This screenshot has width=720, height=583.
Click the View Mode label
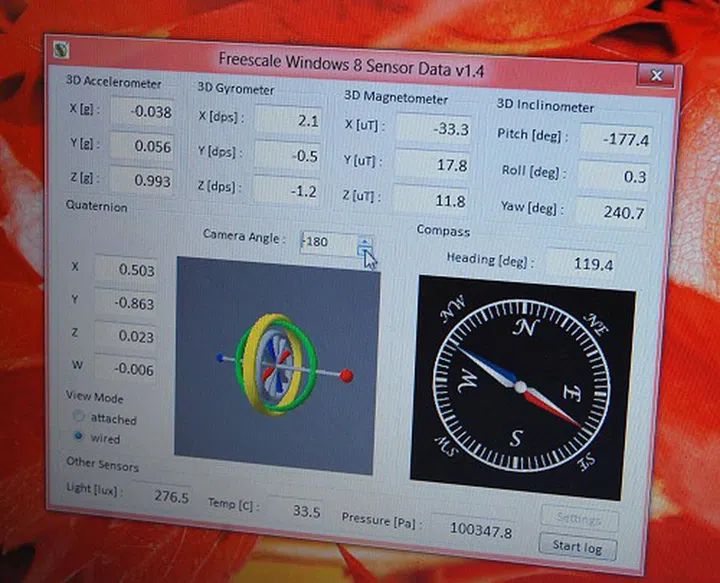pos(94,396)
